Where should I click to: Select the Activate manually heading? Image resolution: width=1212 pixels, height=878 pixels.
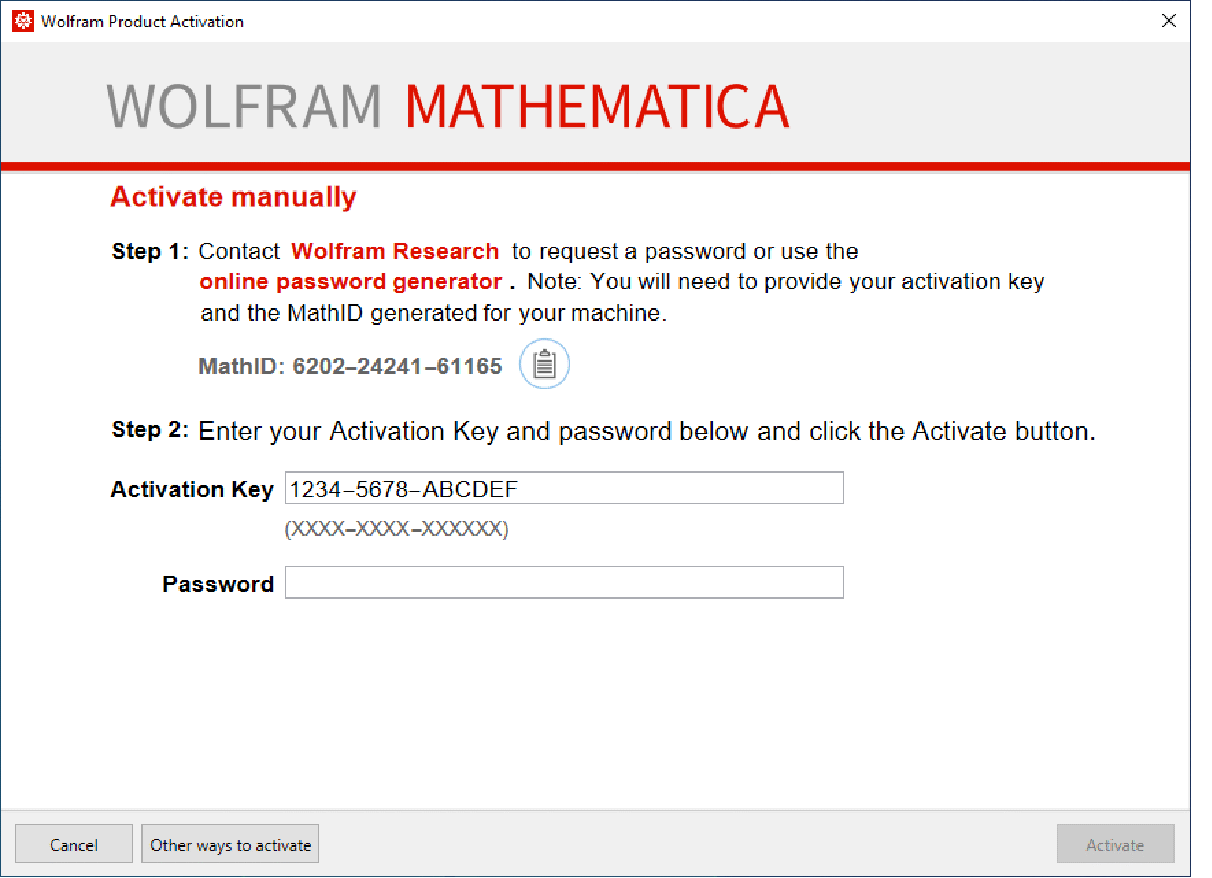(233, 197)
